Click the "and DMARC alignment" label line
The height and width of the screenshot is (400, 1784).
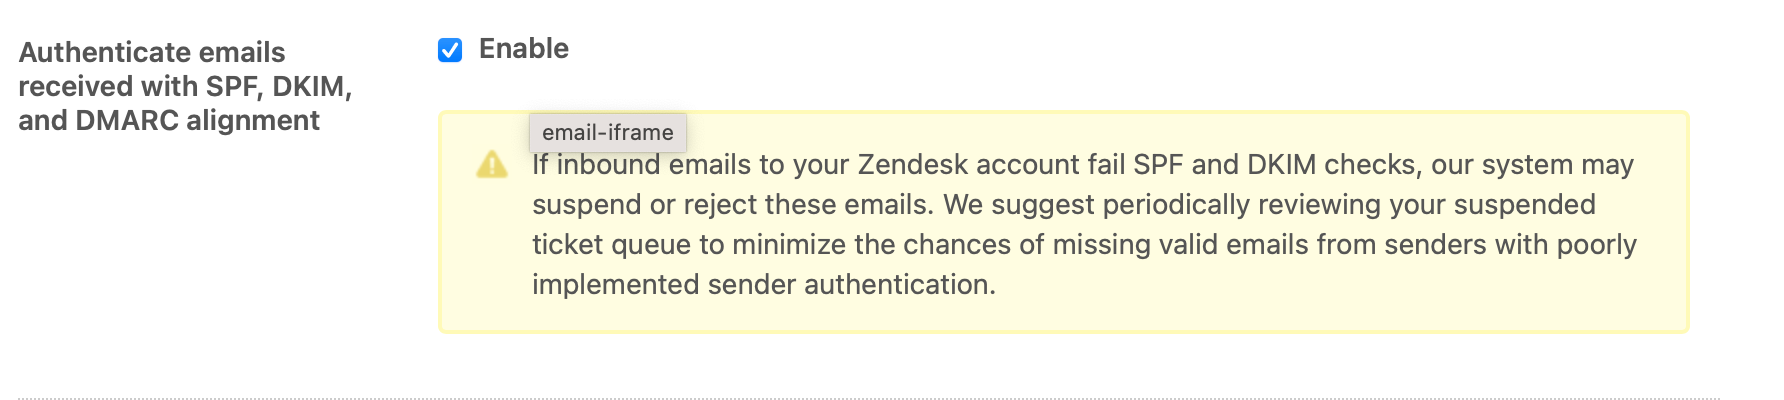click(x=169, y=120)
